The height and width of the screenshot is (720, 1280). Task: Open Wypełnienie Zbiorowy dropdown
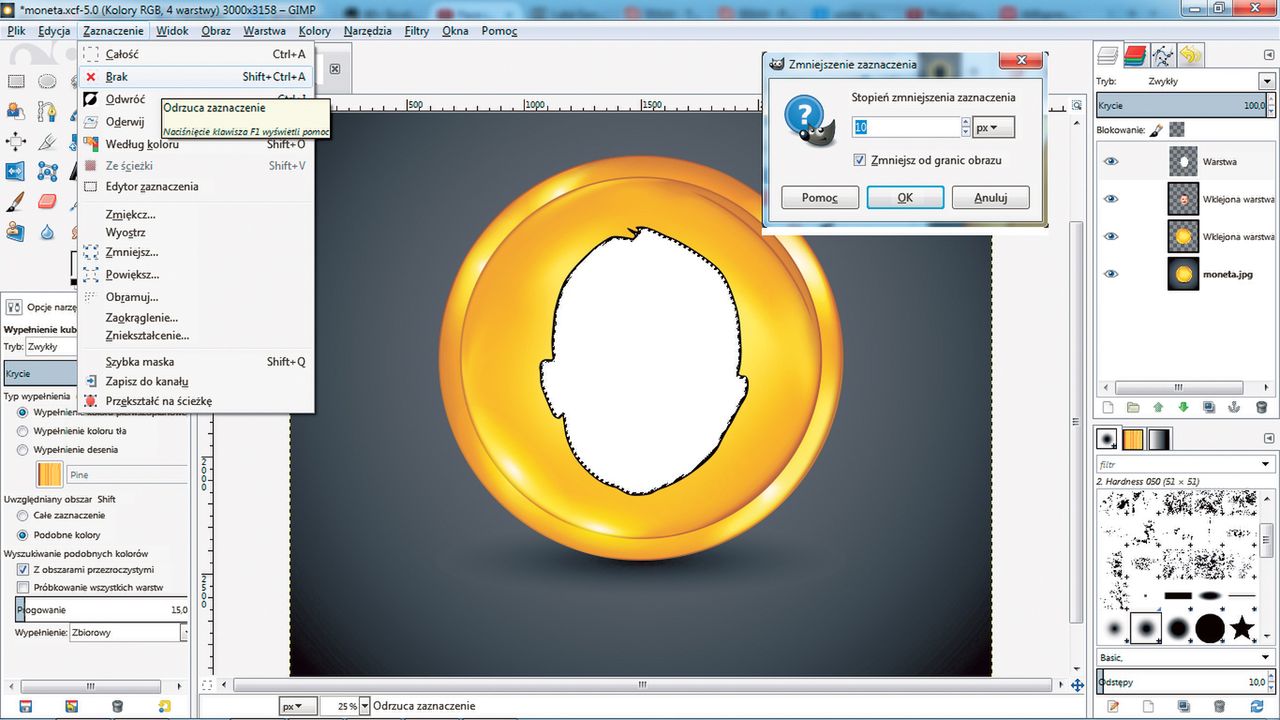(128, 632)
